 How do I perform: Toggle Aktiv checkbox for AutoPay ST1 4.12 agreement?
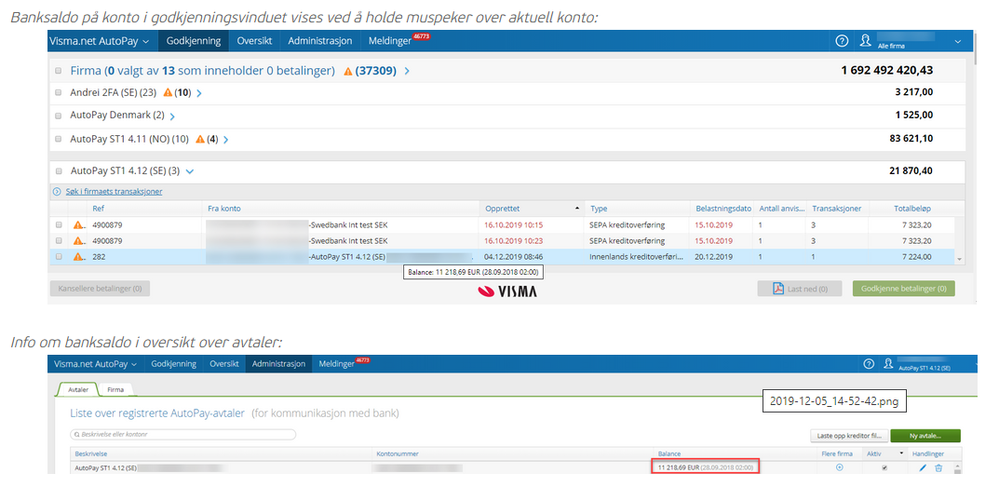(x=884, y=468)
